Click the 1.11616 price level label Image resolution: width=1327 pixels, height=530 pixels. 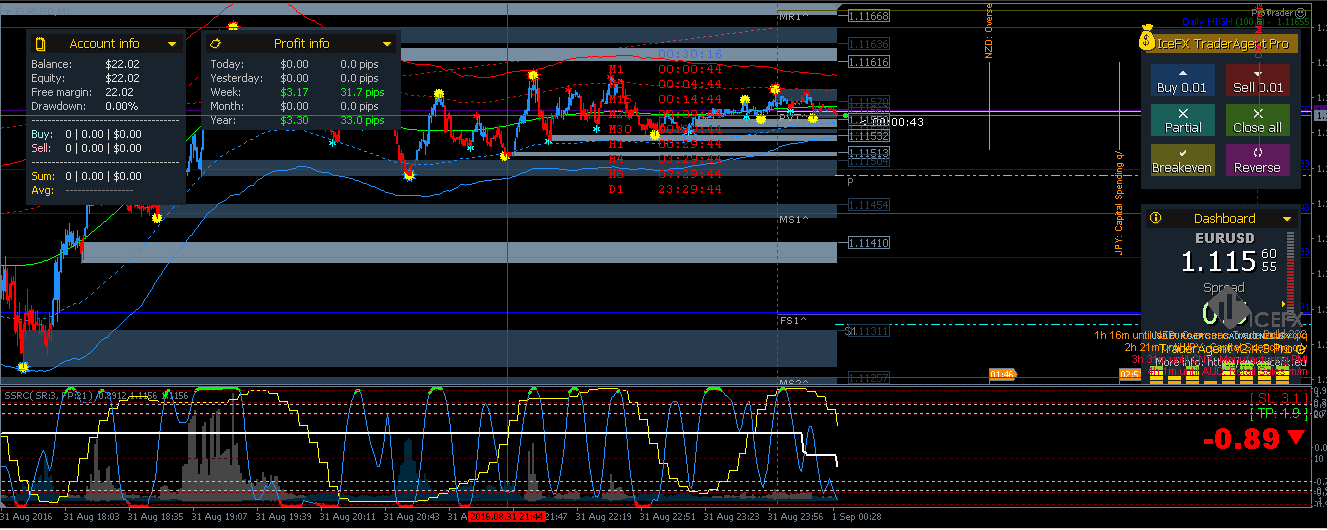(x=868, y=62)
